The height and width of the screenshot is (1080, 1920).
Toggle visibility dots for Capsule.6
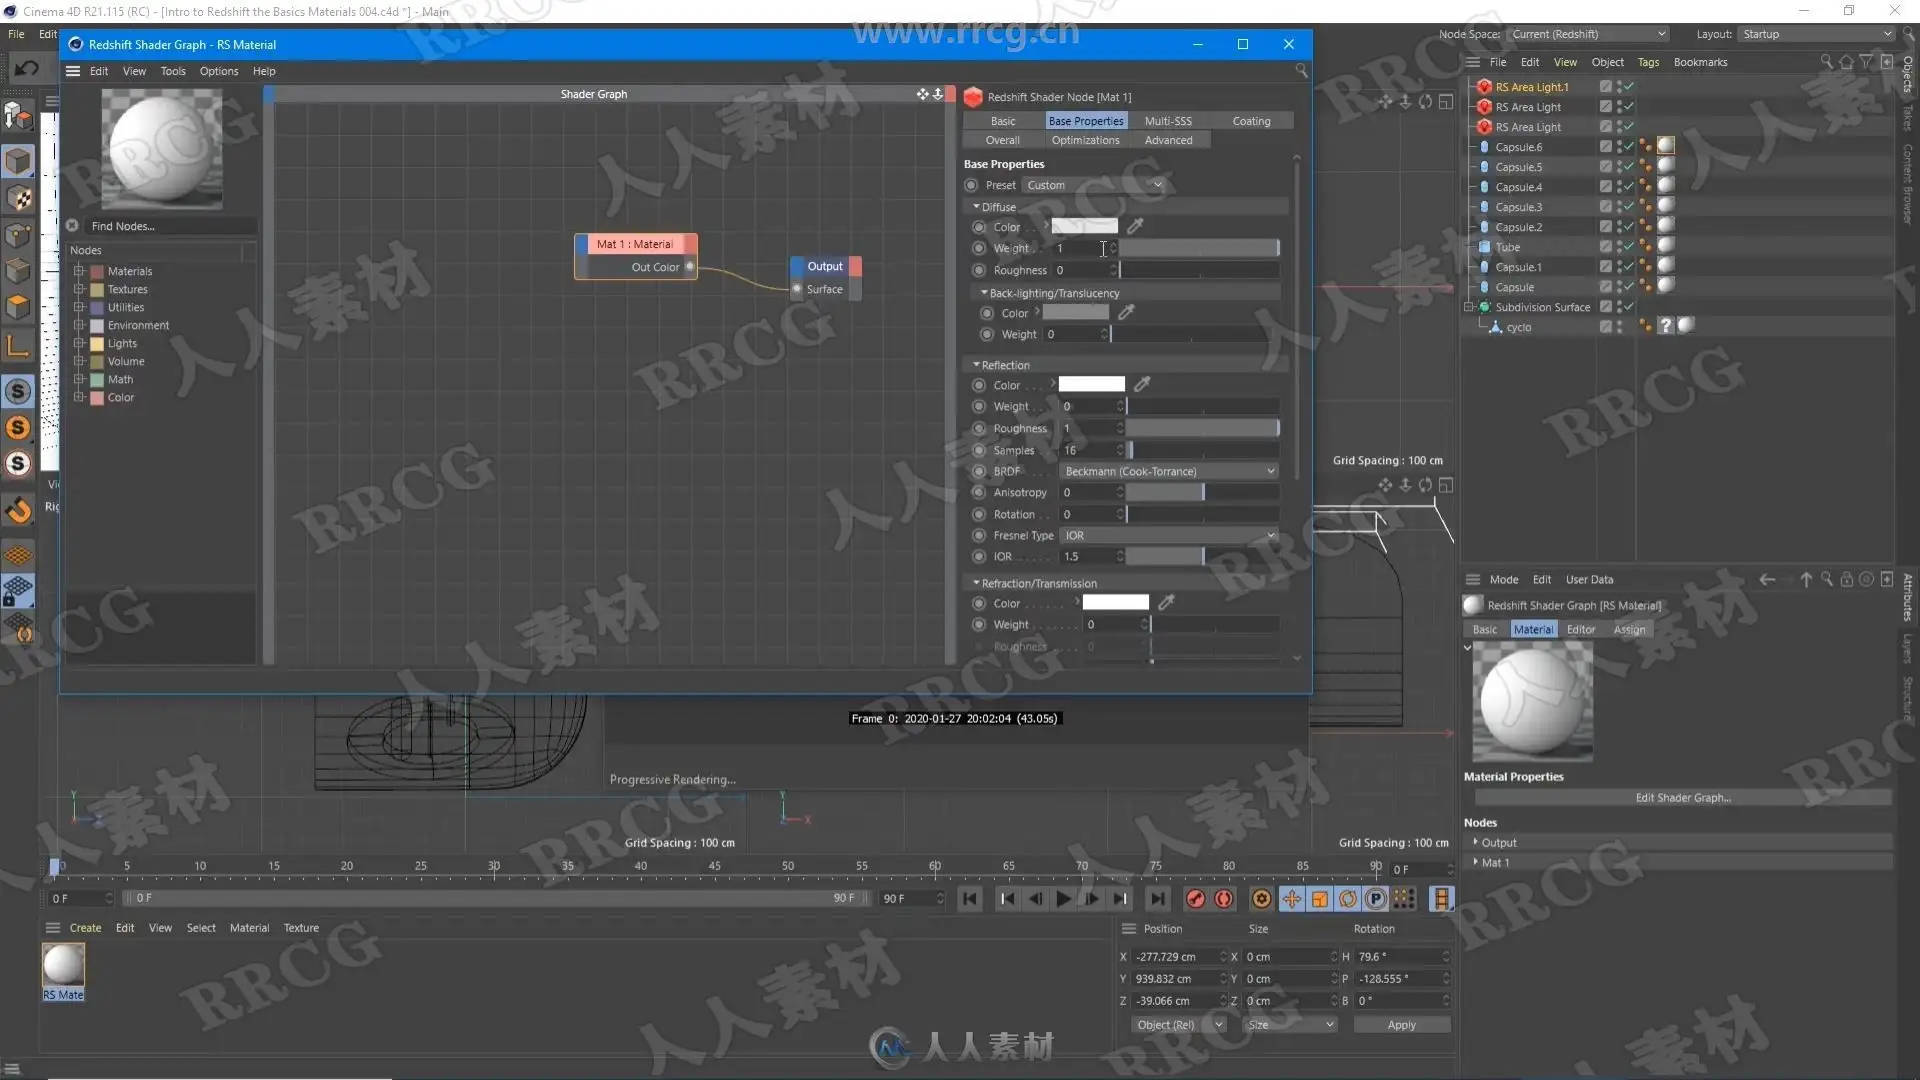tap(1619, 147)
